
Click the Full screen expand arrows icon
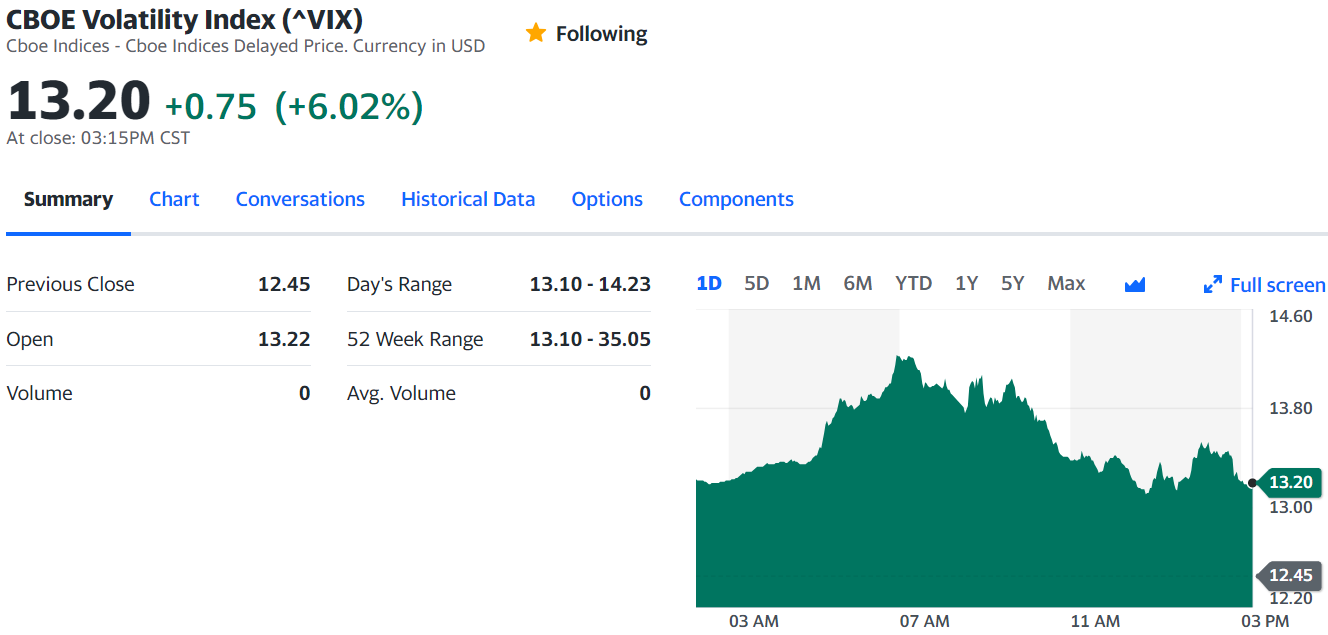pos(1213,285)
